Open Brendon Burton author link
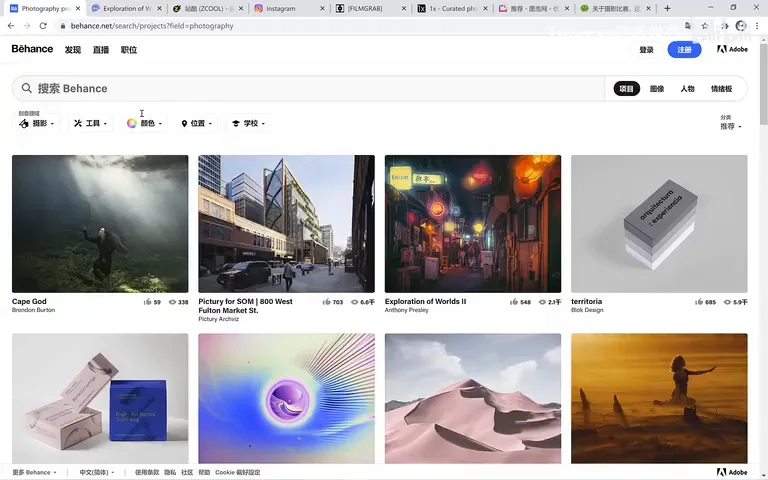768x480 pixels. (x=33, y=310)
